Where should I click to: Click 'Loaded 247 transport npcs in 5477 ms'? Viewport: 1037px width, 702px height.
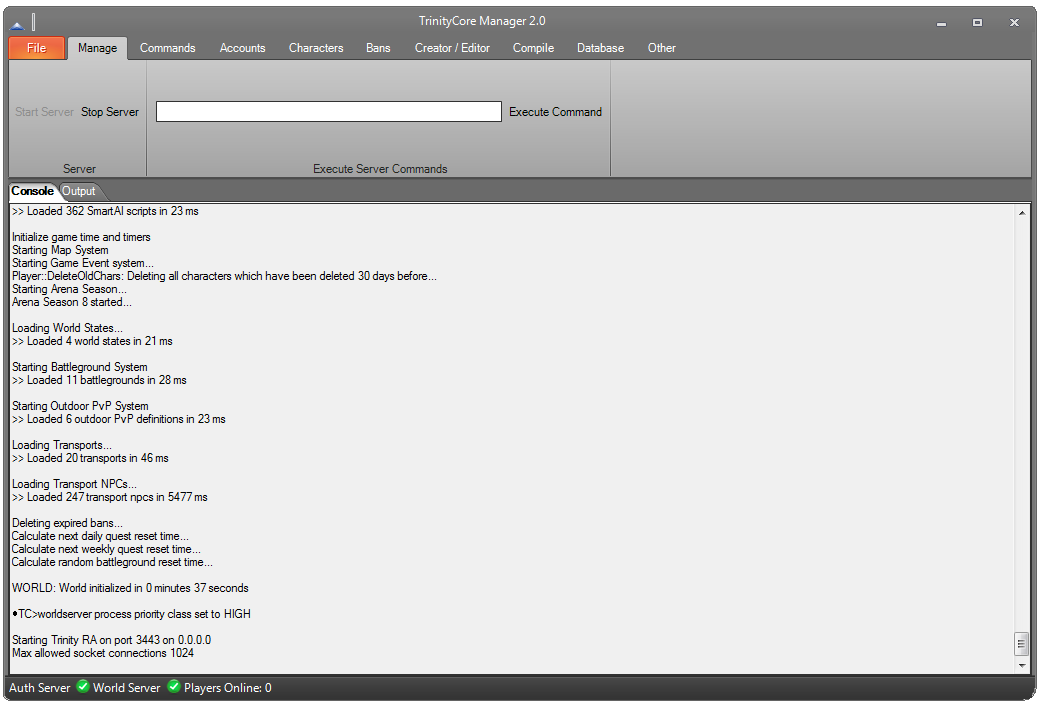coord(110,497)
